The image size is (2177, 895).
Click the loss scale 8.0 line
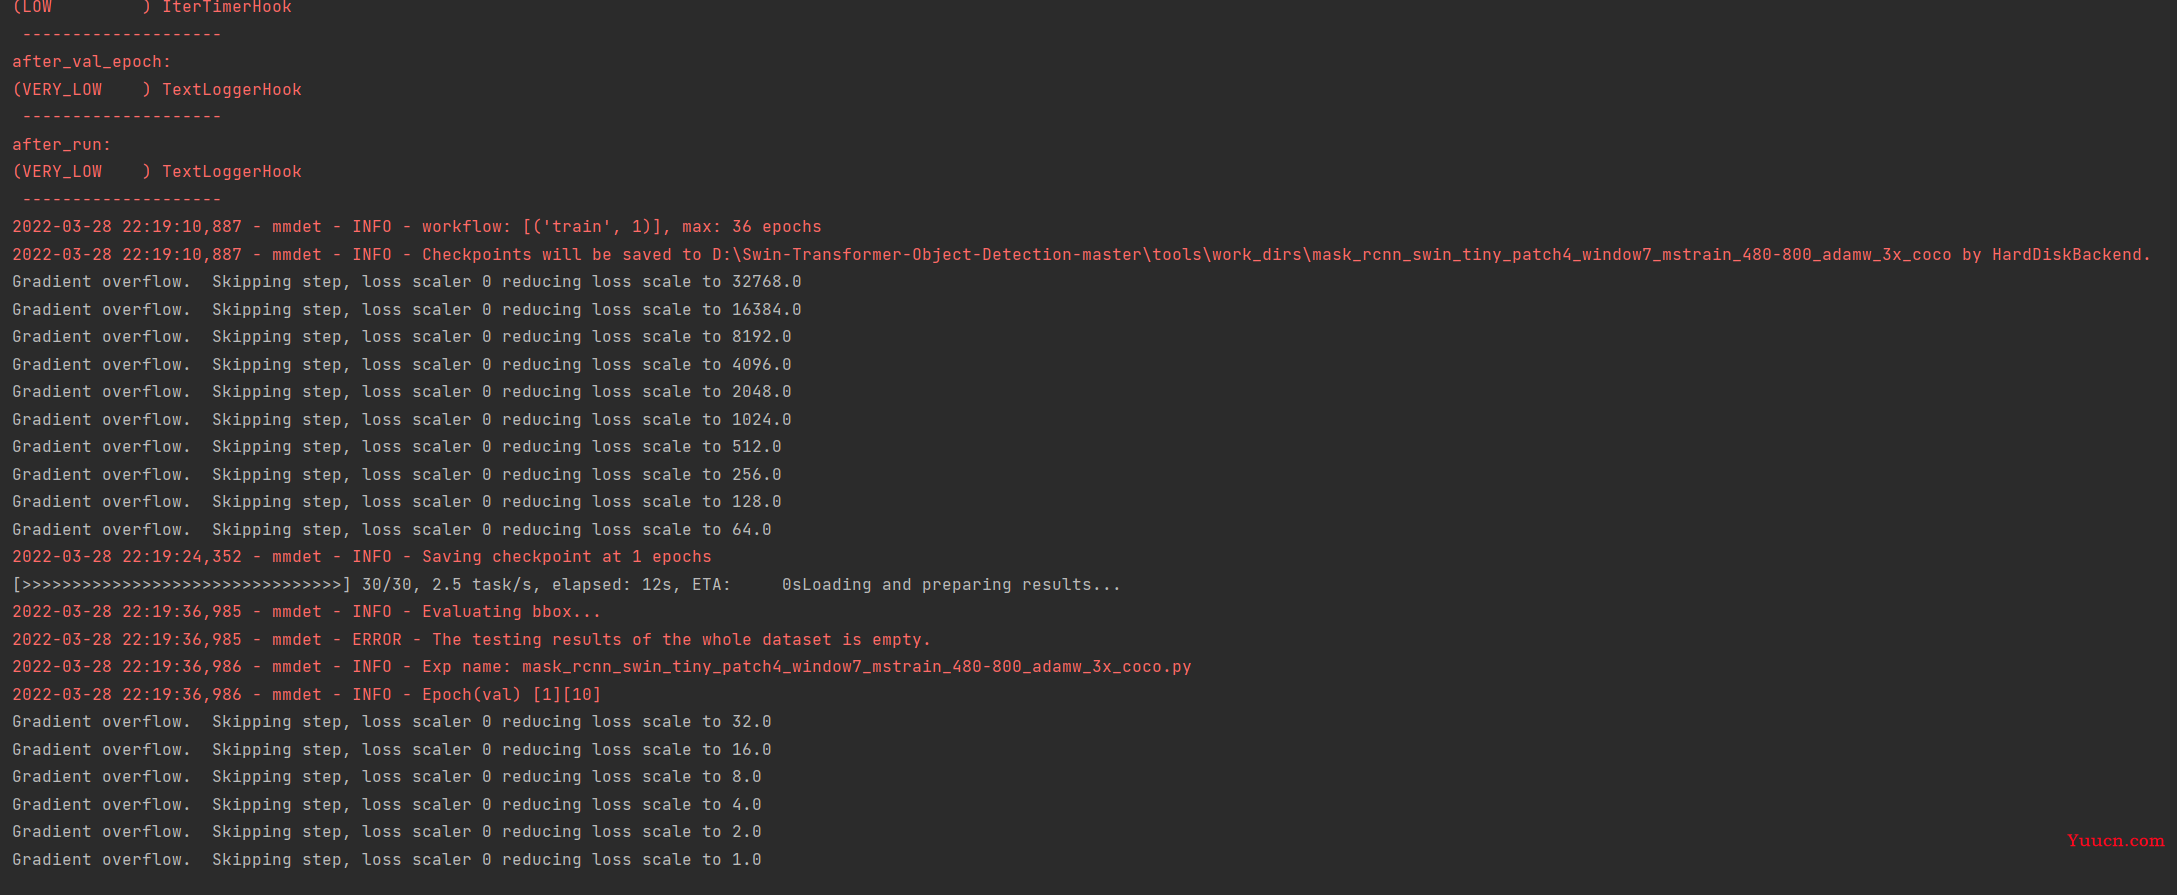coord(387,777)
